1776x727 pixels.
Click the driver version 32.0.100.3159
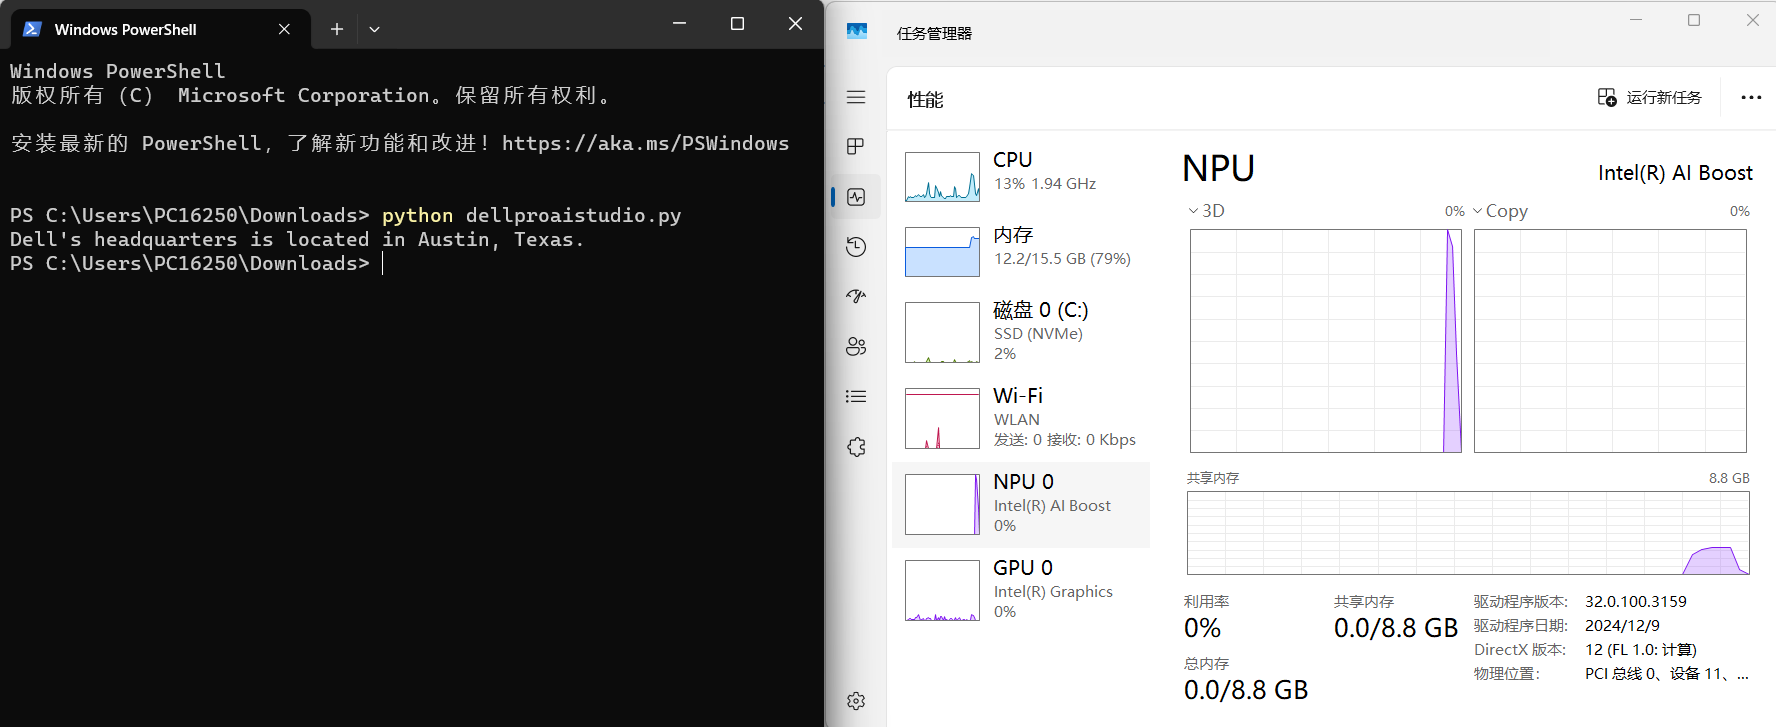click(1636, 601)
